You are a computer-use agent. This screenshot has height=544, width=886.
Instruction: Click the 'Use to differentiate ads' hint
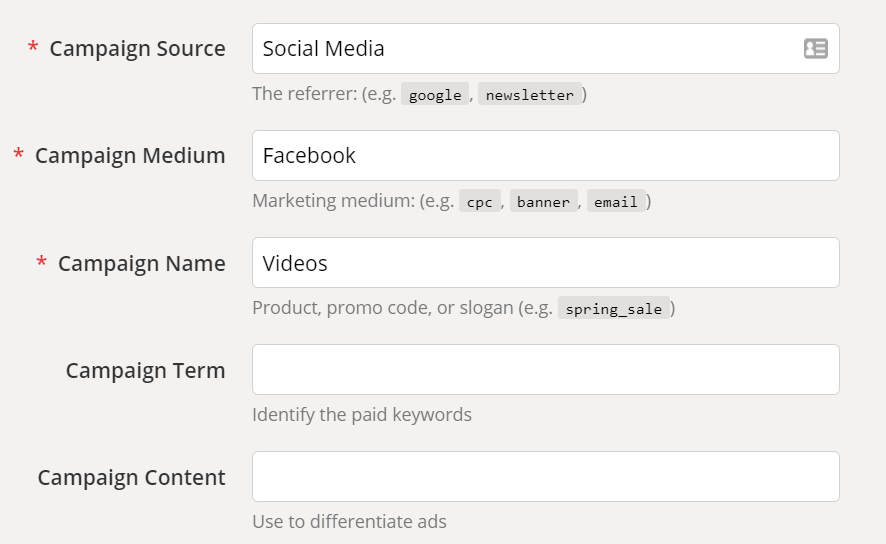tap(349, 522)
